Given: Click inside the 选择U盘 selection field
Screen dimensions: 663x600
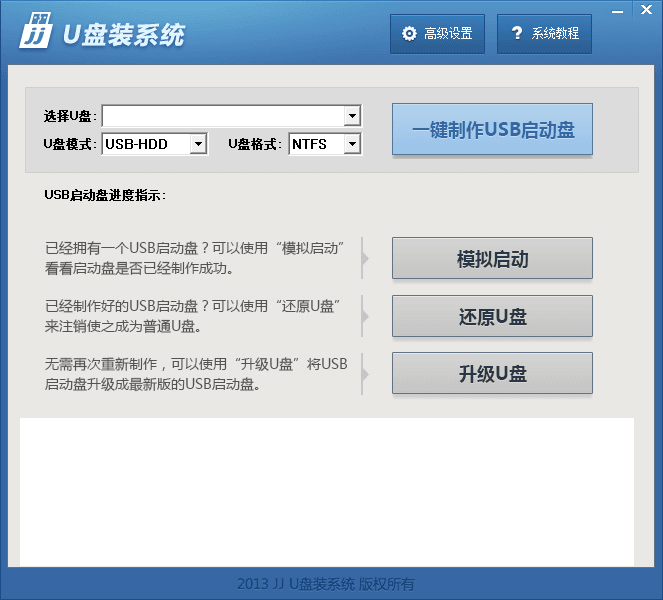Looking at the screenshot, I should [222, 117].
